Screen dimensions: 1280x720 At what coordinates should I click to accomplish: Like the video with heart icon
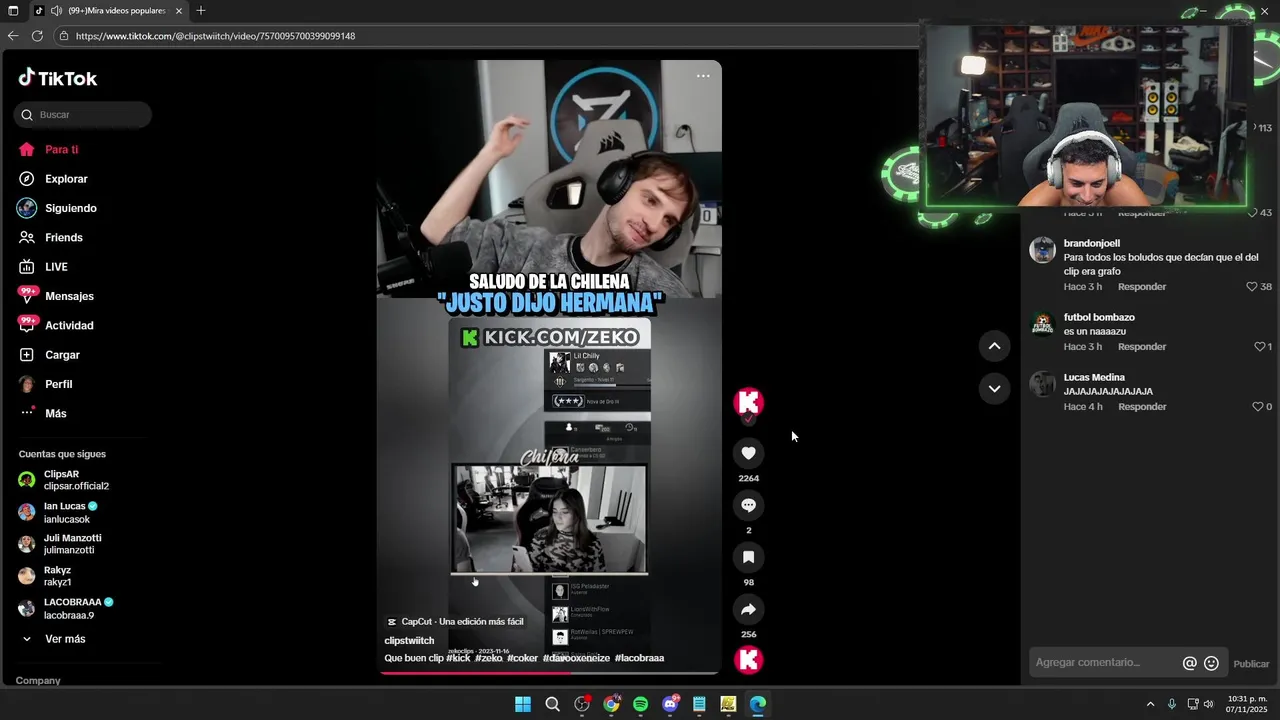[x=748, y=453]
